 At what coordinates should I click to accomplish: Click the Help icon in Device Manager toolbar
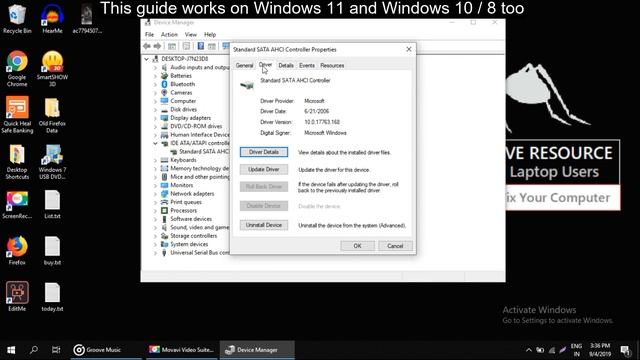pyautogui.click(x=200, y=46)
